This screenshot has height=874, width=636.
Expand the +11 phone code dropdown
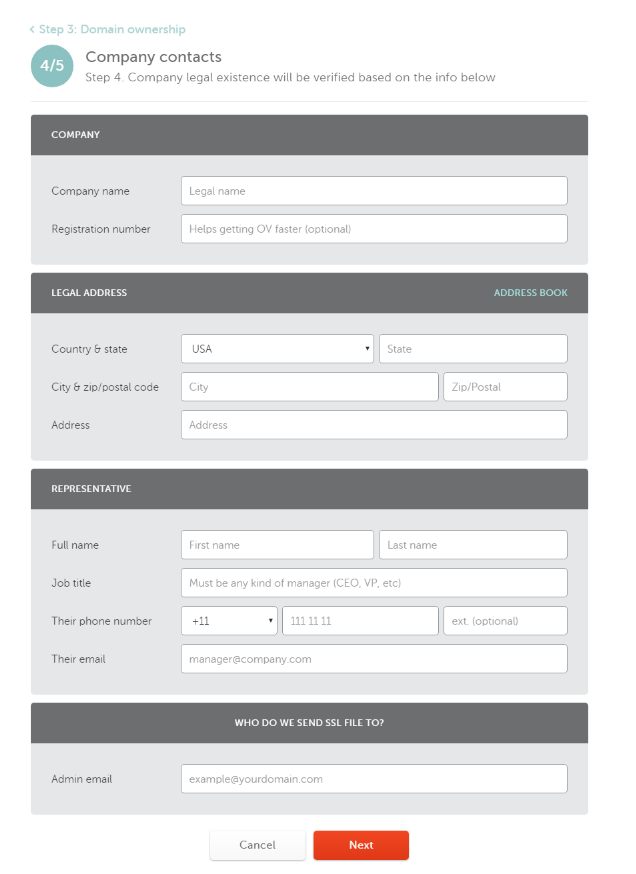(229, 621)
